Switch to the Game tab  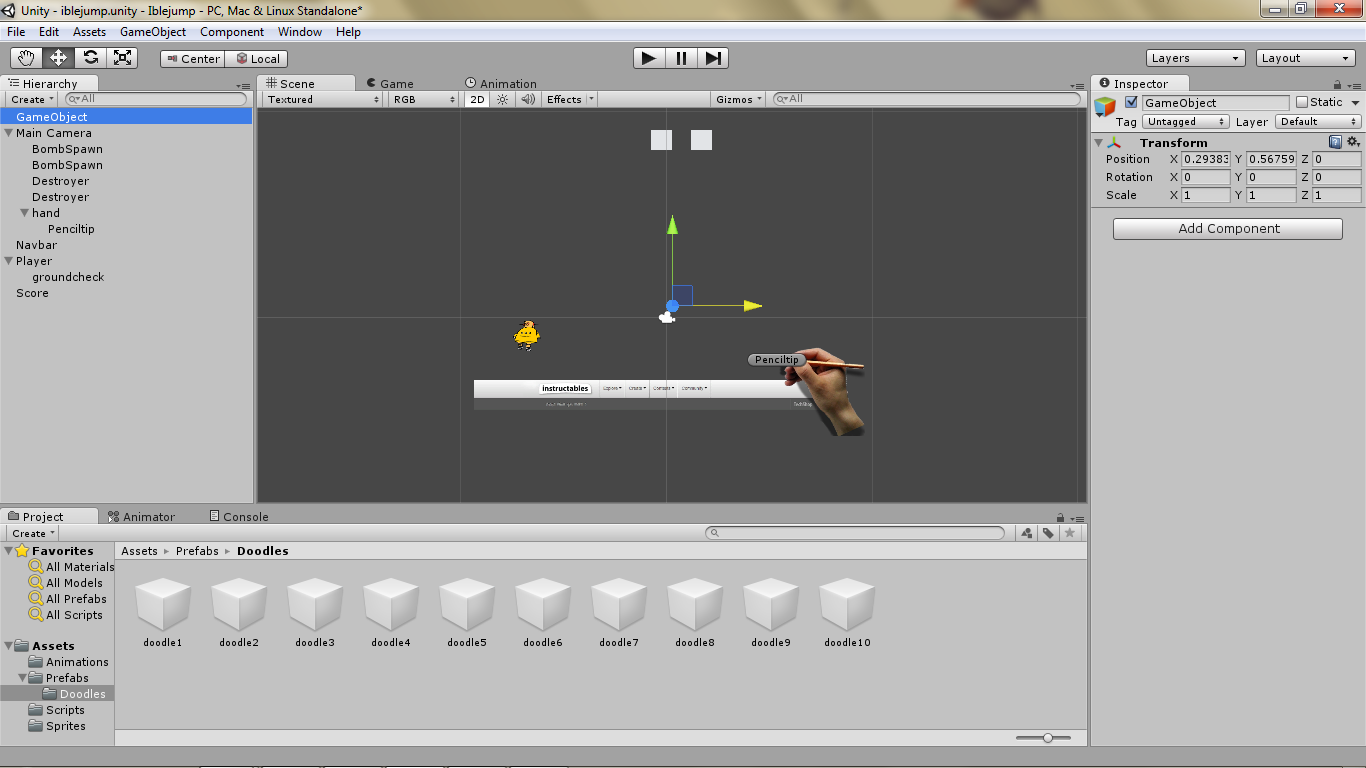[x=390, y=84]
